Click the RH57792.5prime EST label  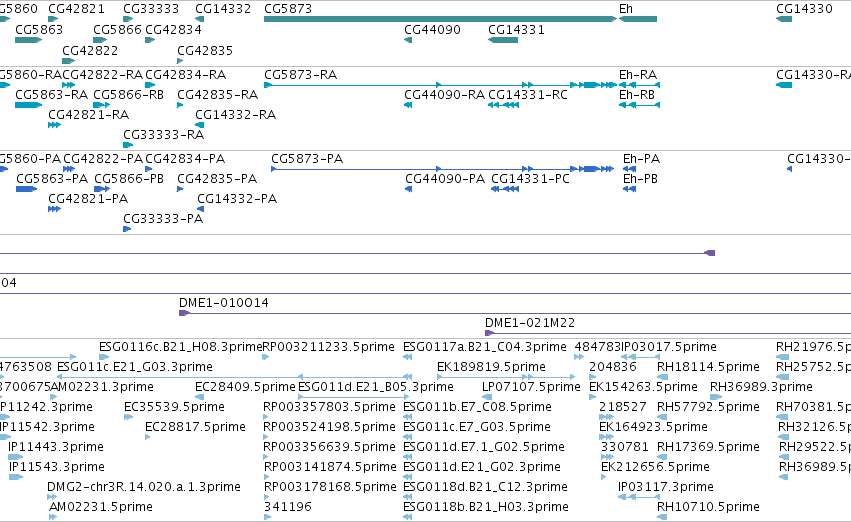point(708,407)
